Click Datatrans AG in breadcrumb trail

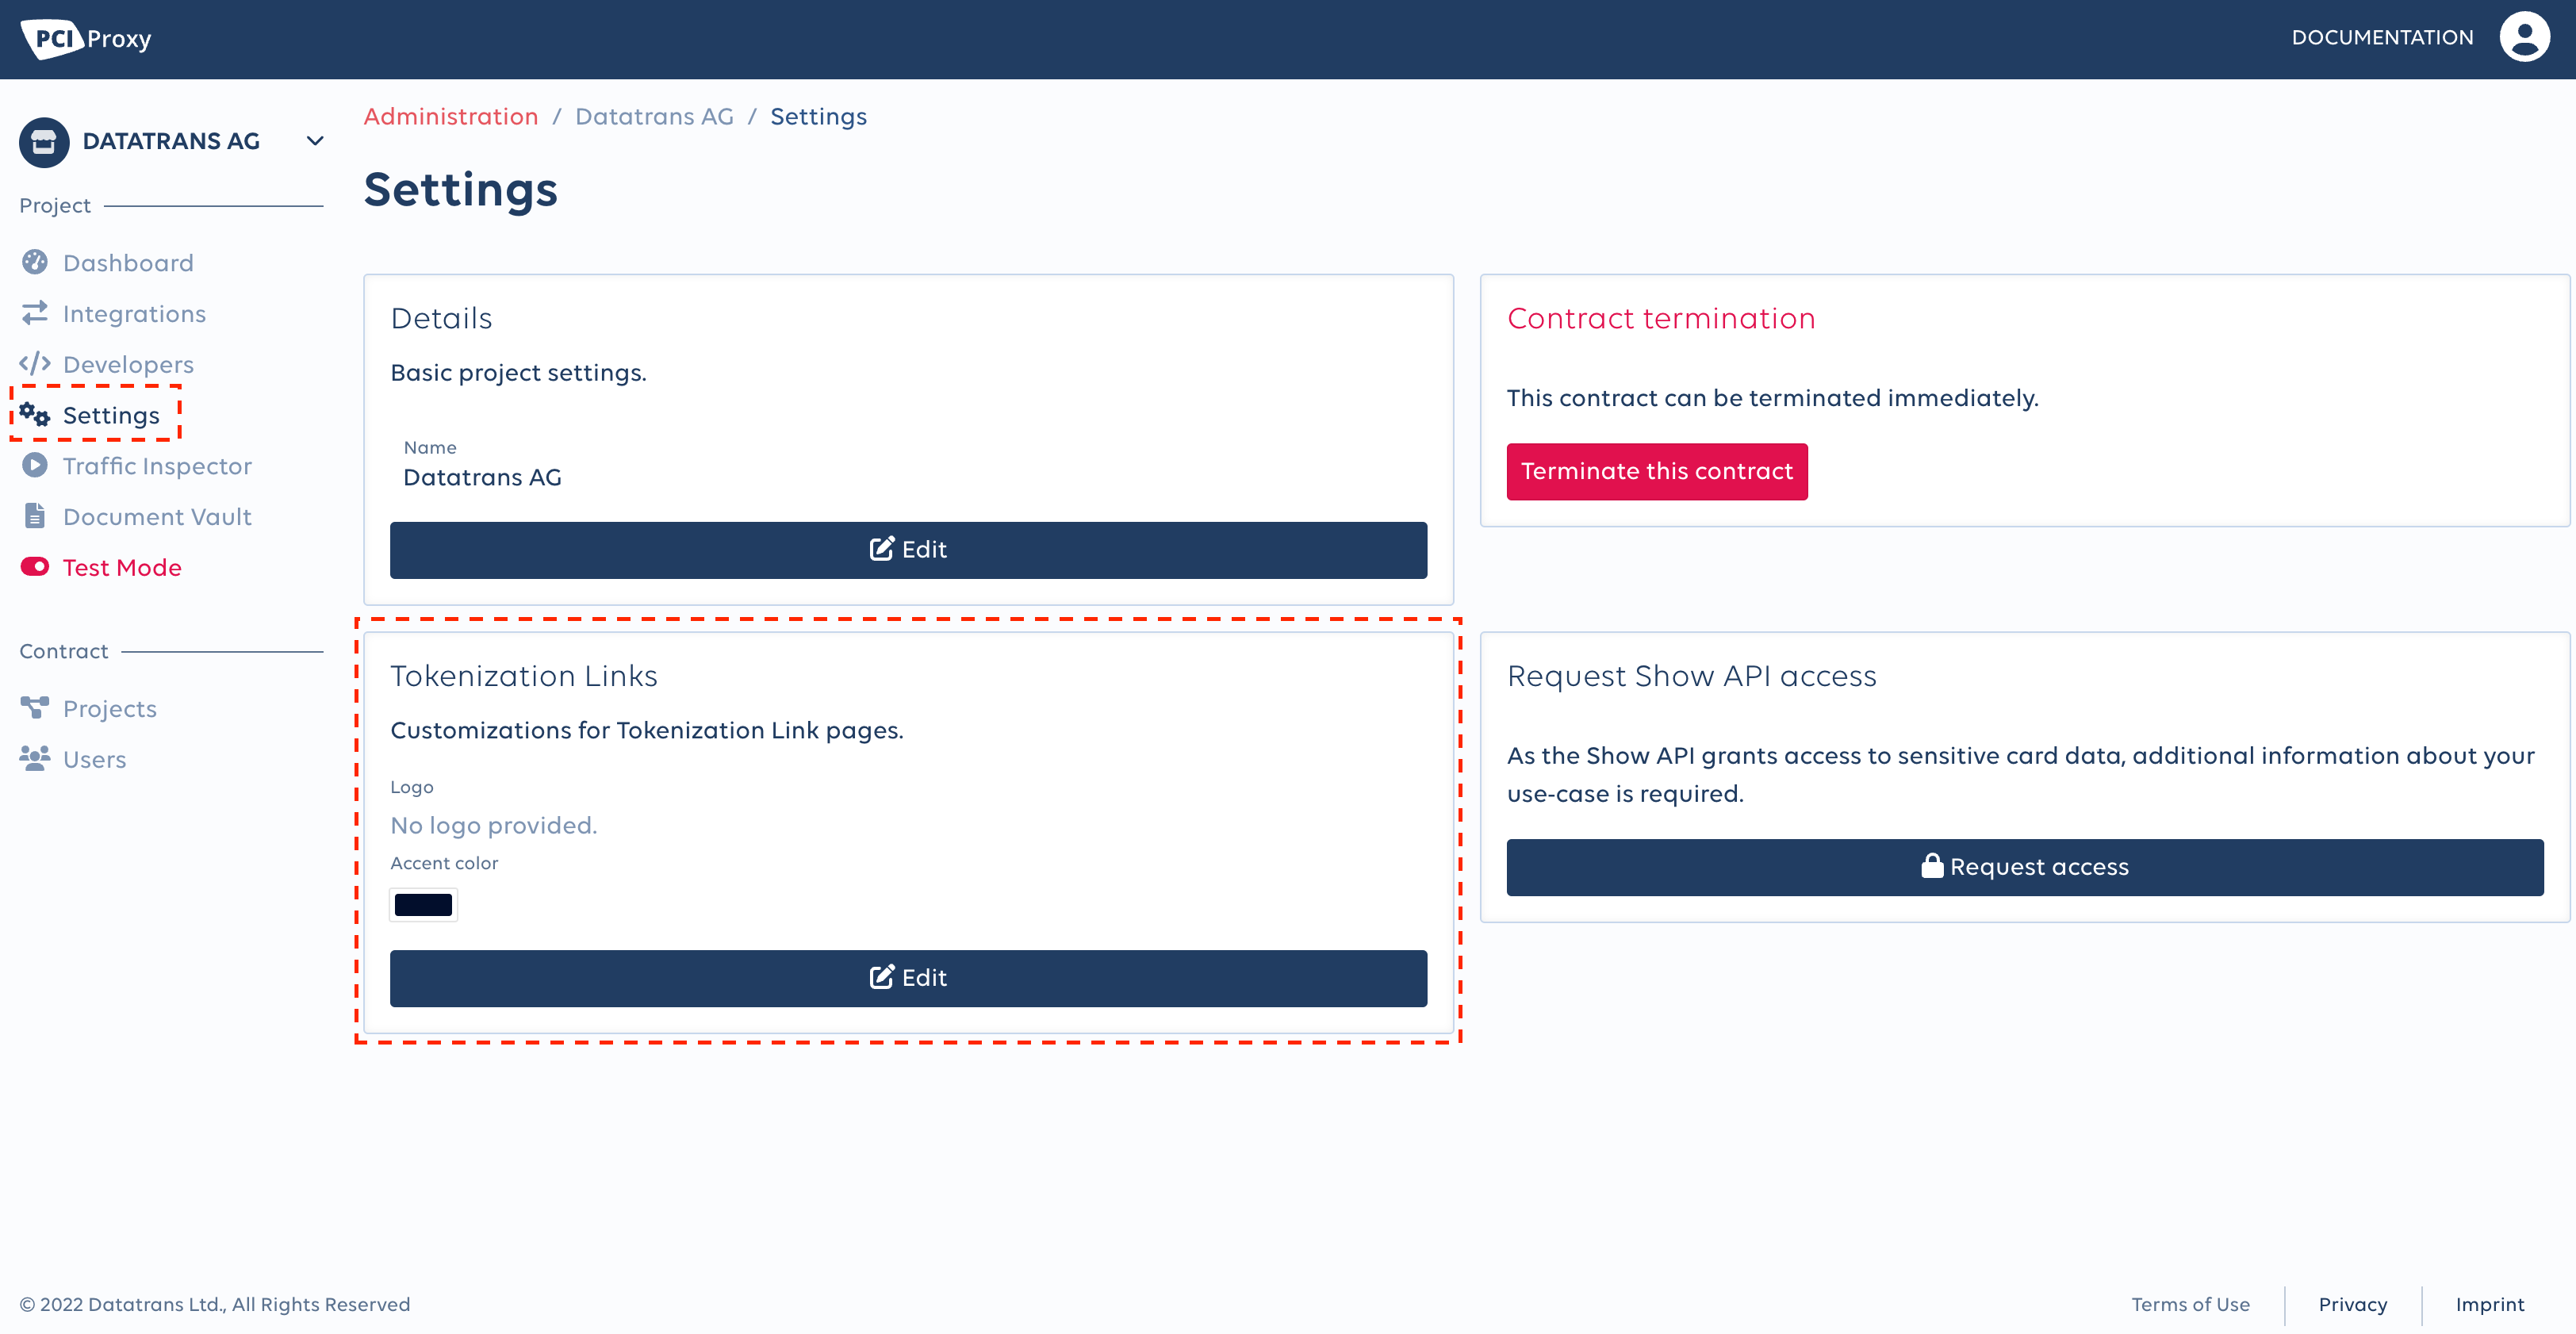654,117
